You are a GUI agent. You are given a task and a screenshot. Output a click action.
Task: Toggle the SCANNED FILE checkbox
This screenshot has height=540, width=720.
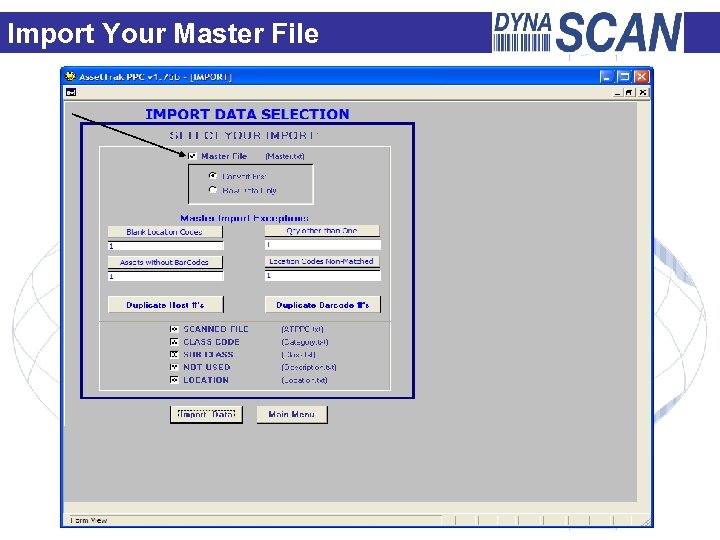click(x=174, y=329)
